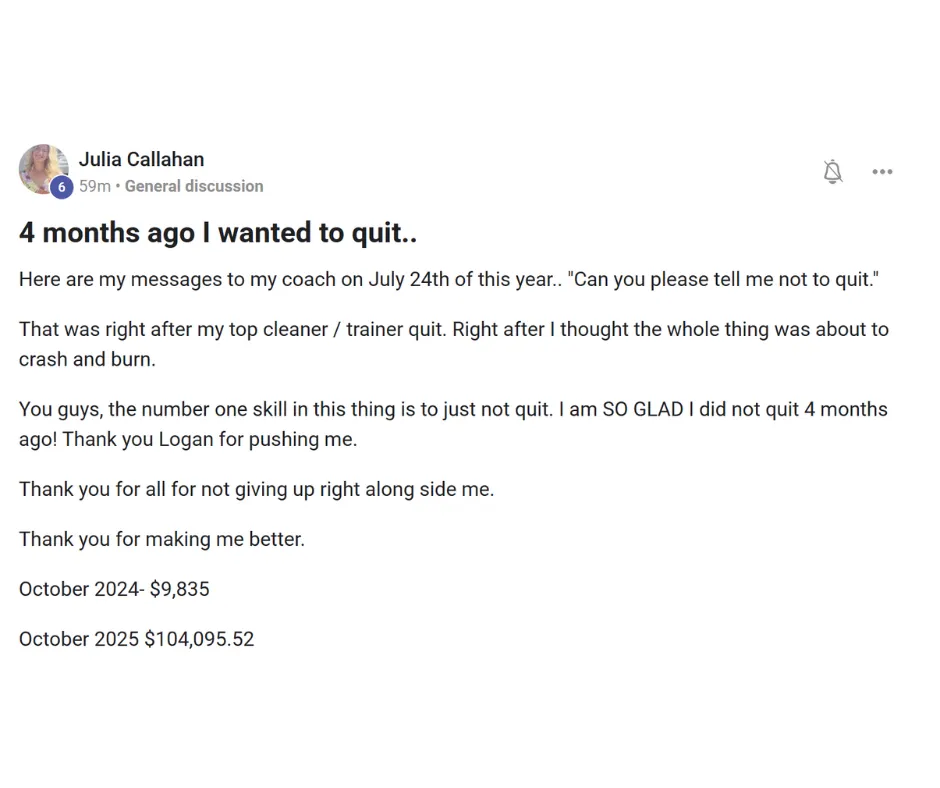Click the name Logan in the post
This screenshot has height=788, width=940.
[186, 439]
